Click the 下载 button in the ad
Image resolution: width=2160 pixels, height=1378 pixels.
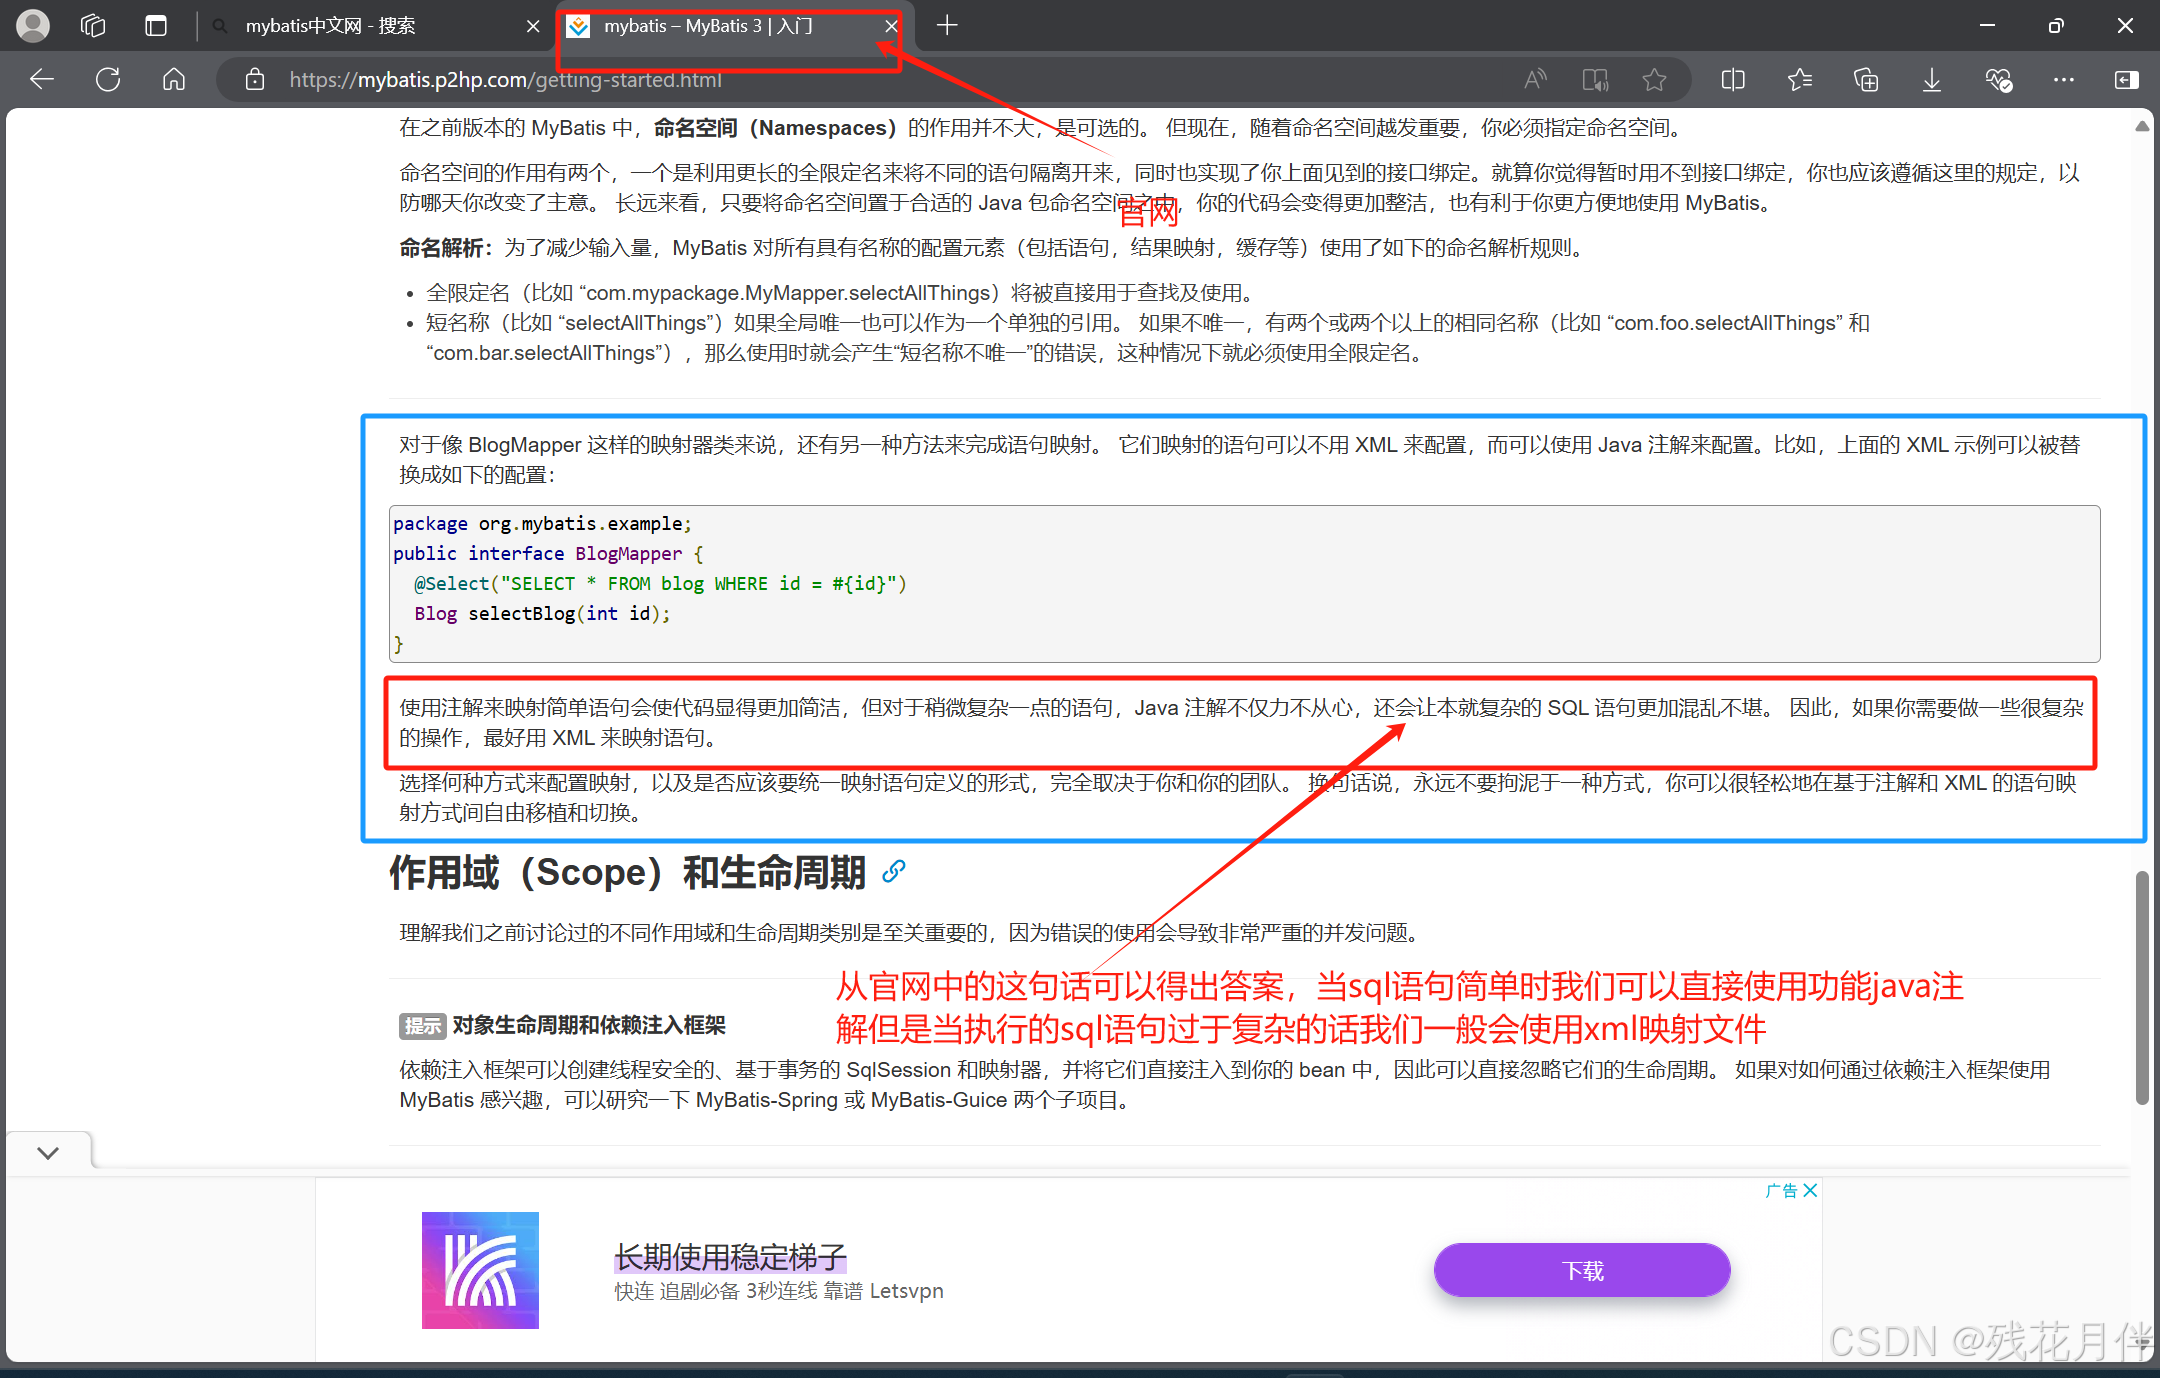point(1581,1270)
